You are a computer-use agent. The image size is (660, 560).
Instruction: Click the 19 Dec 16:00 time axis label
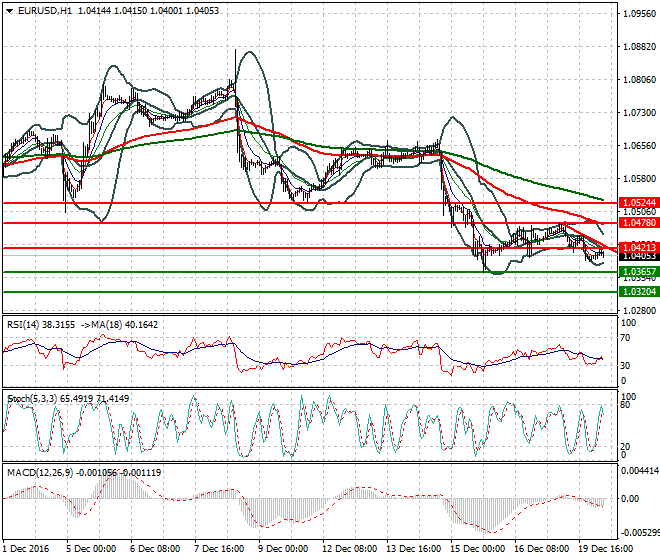click(x=605, y=549)
